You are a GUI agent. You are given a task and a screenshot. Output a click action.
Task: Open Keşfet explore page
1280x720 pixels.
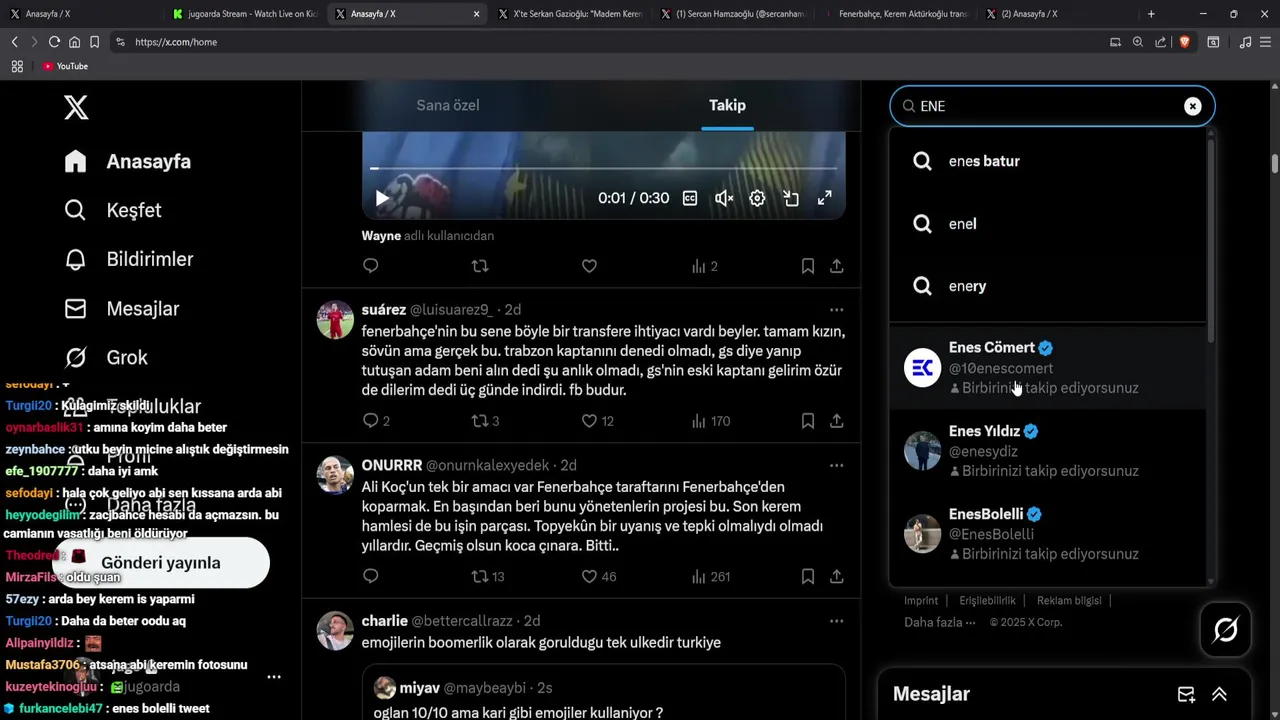point(112,210)
